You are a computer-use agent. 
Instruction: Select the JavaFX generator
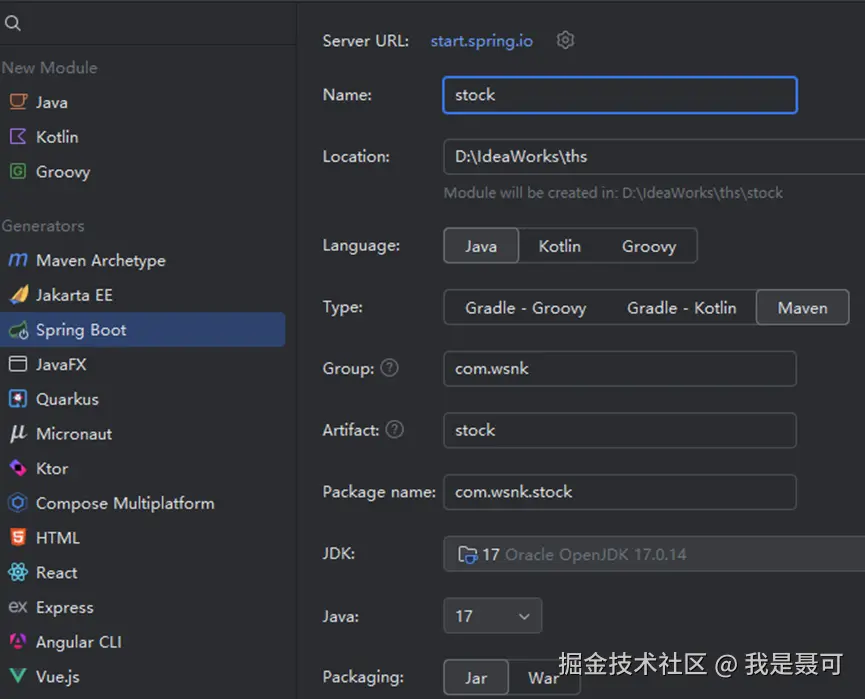coord(142,364)
